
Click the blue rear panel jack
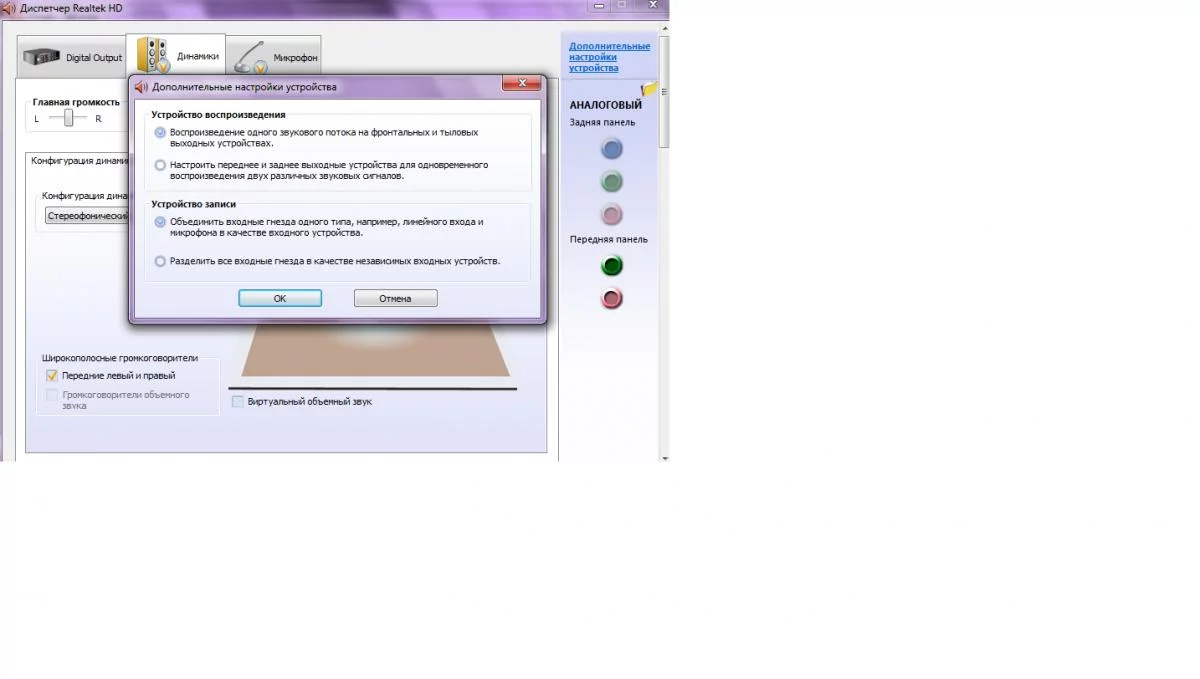[611, 149]
